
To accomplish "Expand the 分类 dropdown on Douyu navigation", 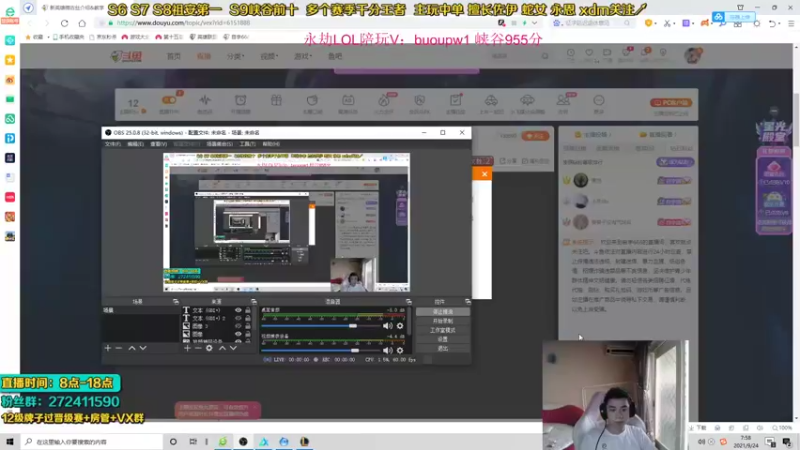I will pyautogui.click(x=235, y=56).
